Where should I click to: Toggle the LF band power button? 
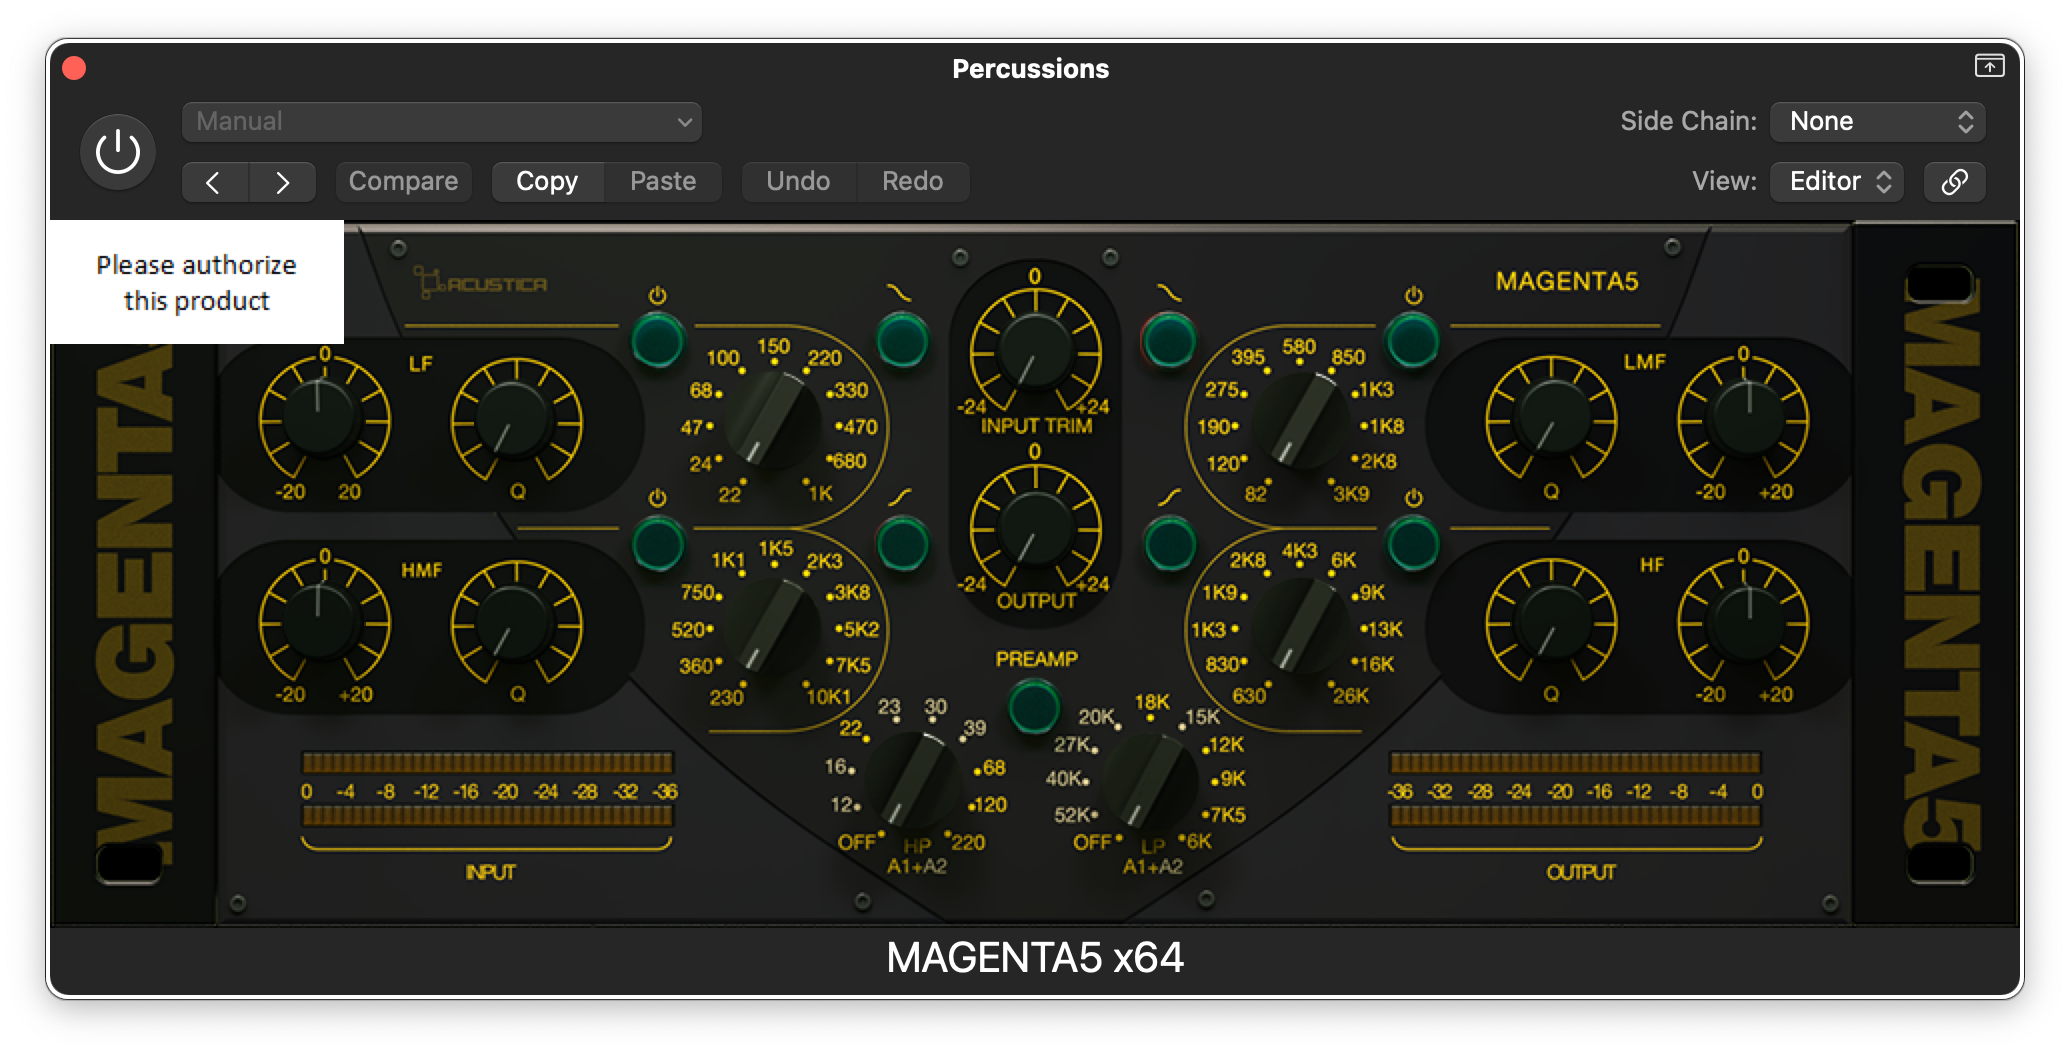657,340
